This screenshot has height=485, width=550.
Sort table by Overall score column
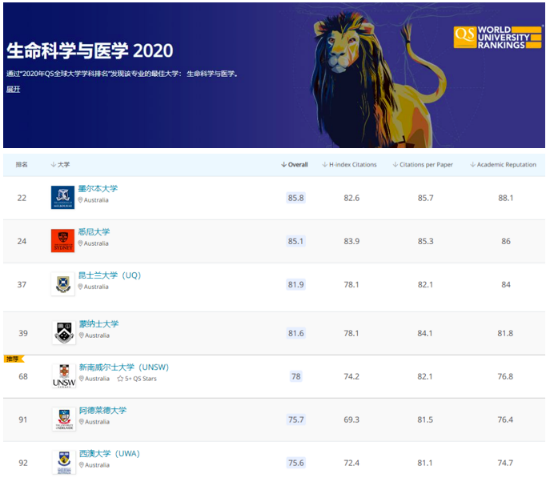click(295, 164)
